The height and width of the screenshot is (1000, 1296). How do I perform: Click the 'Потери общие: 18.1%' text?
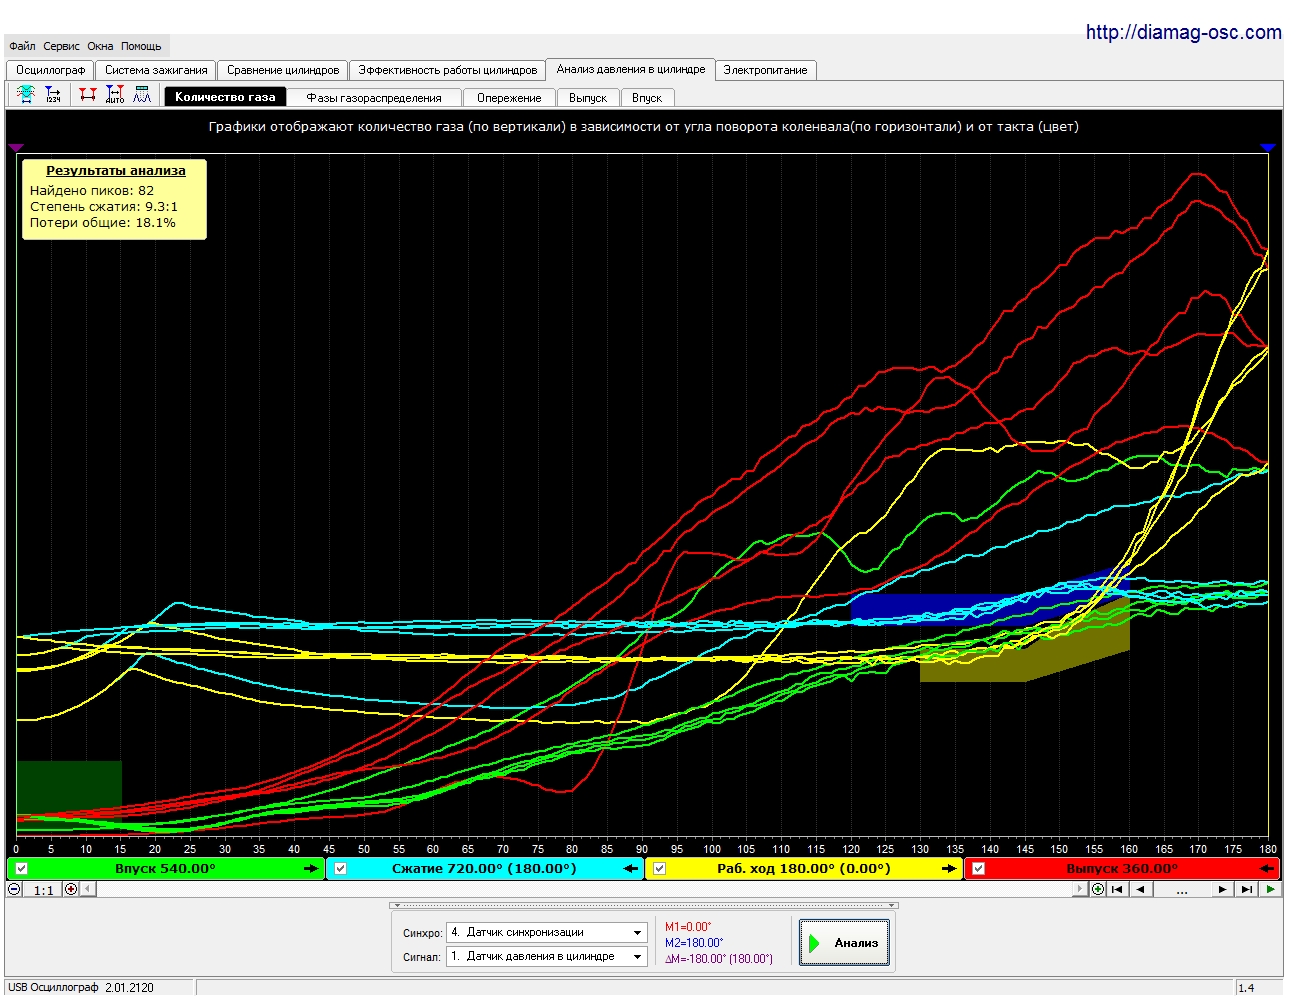(x=103, y=222)
